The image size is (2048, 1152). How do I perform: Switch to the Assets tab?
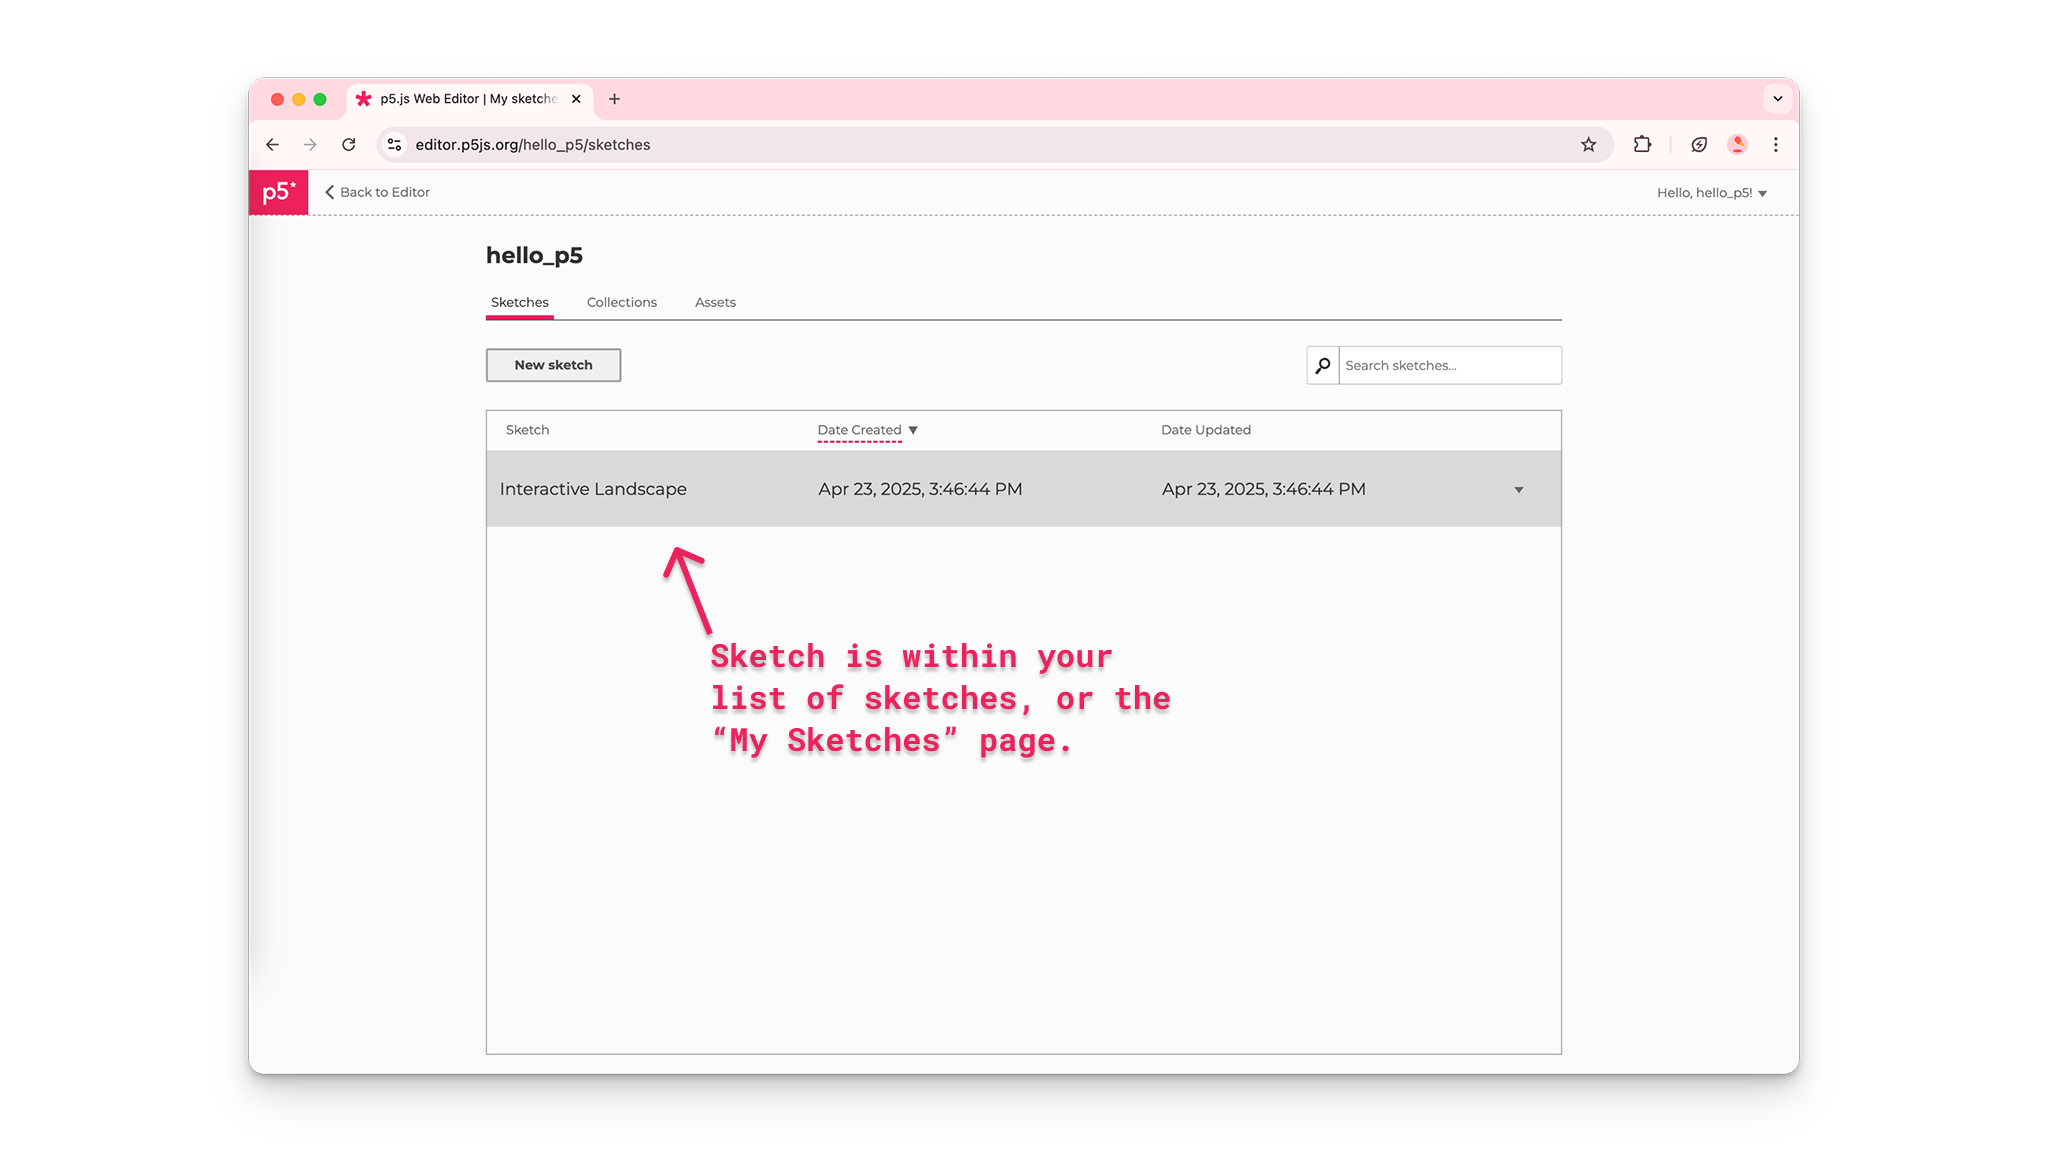tap(715, 302)
